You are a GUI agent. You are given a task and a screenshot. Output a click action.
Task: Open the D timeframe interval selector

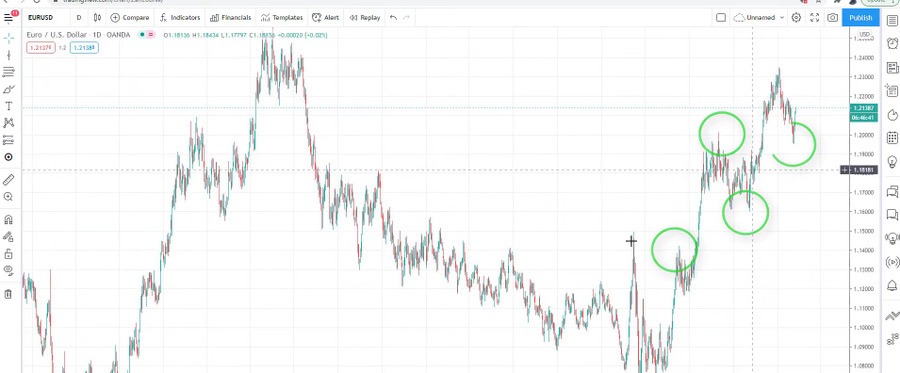(x=79, y=18)
